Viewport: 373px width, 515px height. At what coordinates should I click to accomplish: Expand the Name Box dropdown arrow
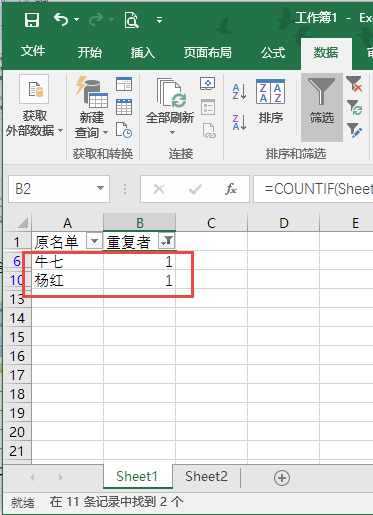(x=100, y=188)
